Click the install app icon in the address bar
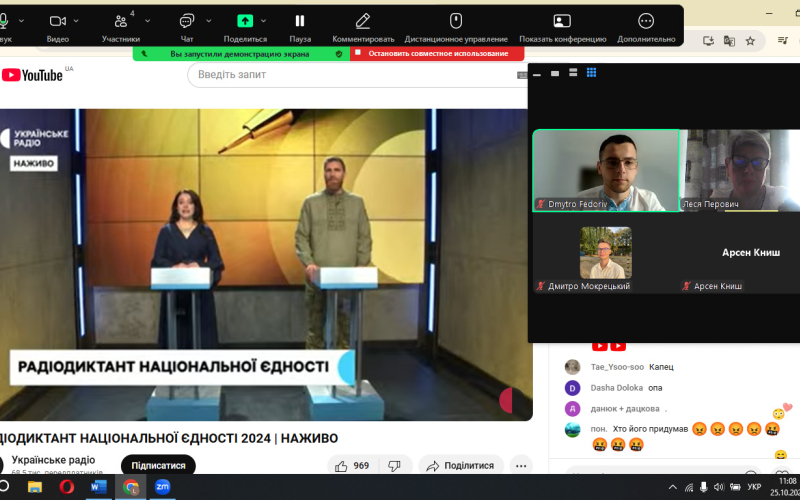 click(708, 41)
